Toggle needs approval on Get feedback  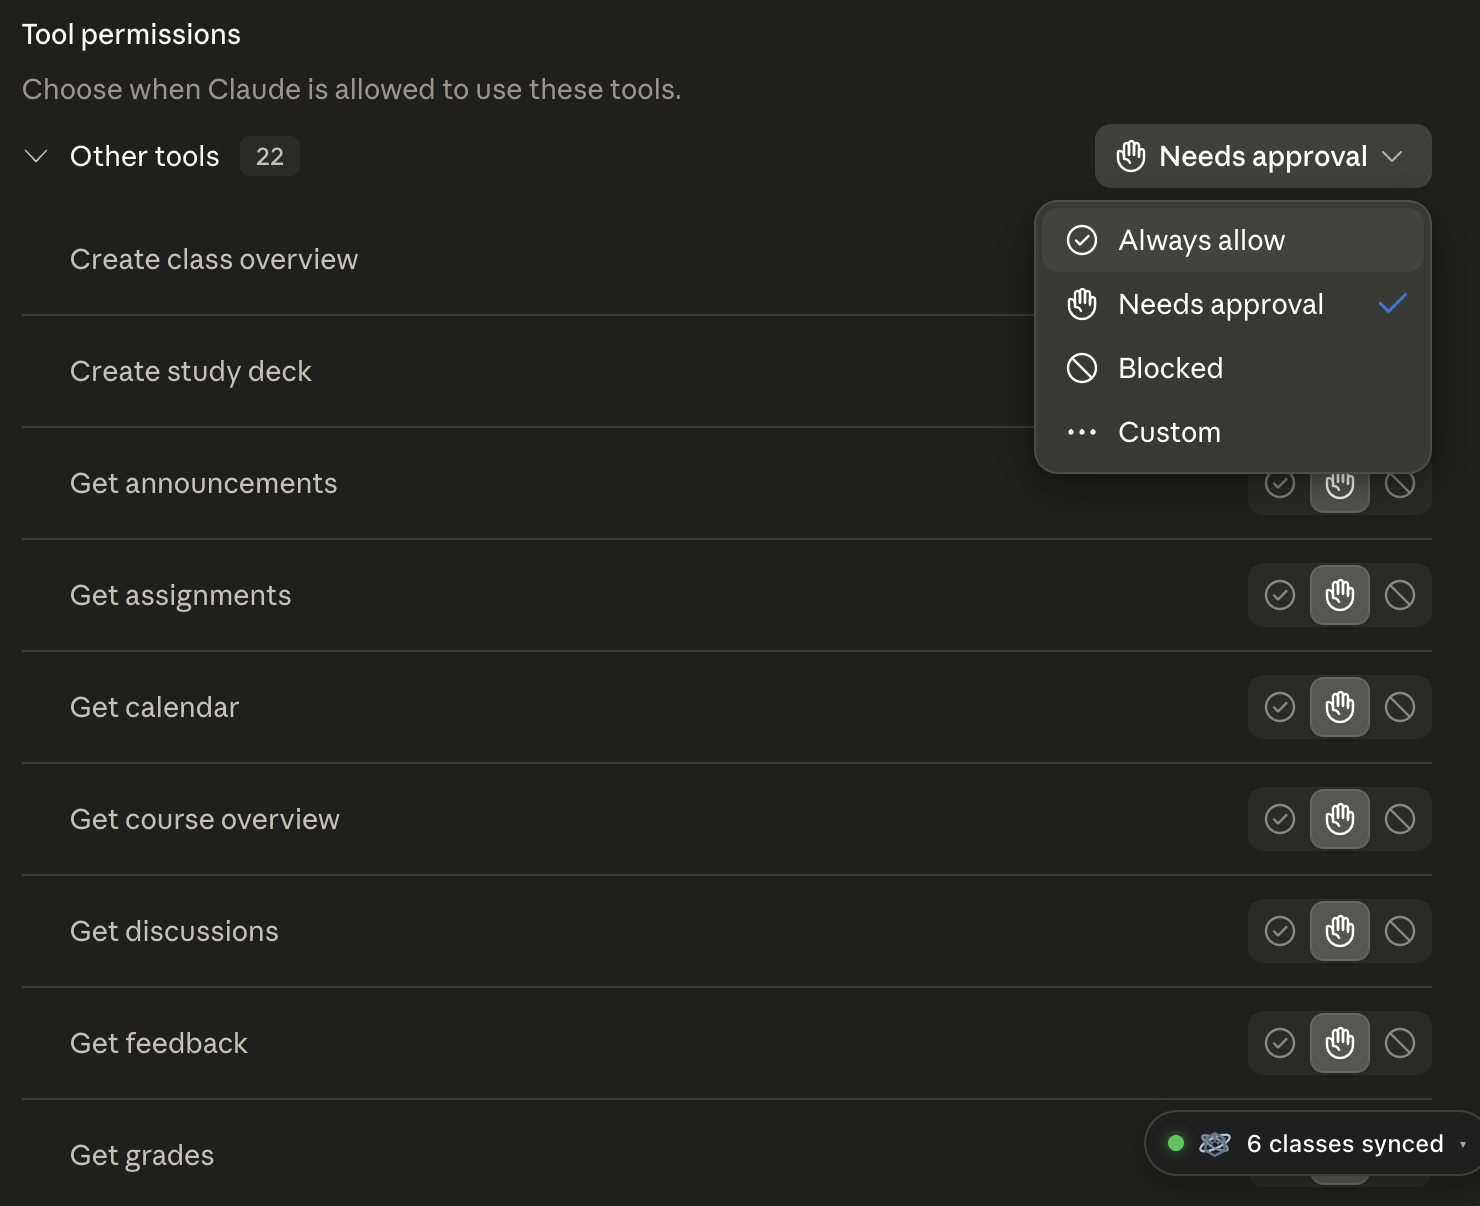[1340, 1043]
